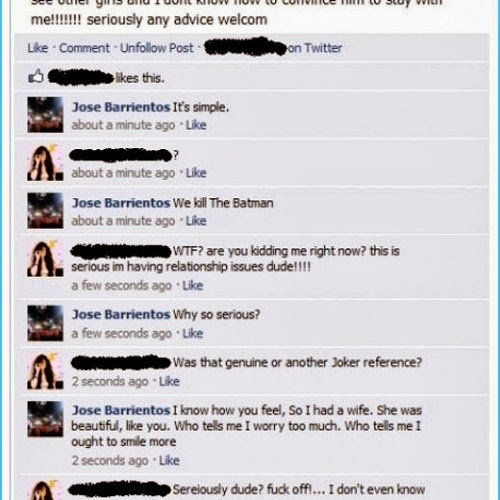
Task: Like the original post
Action: (38, 48)
